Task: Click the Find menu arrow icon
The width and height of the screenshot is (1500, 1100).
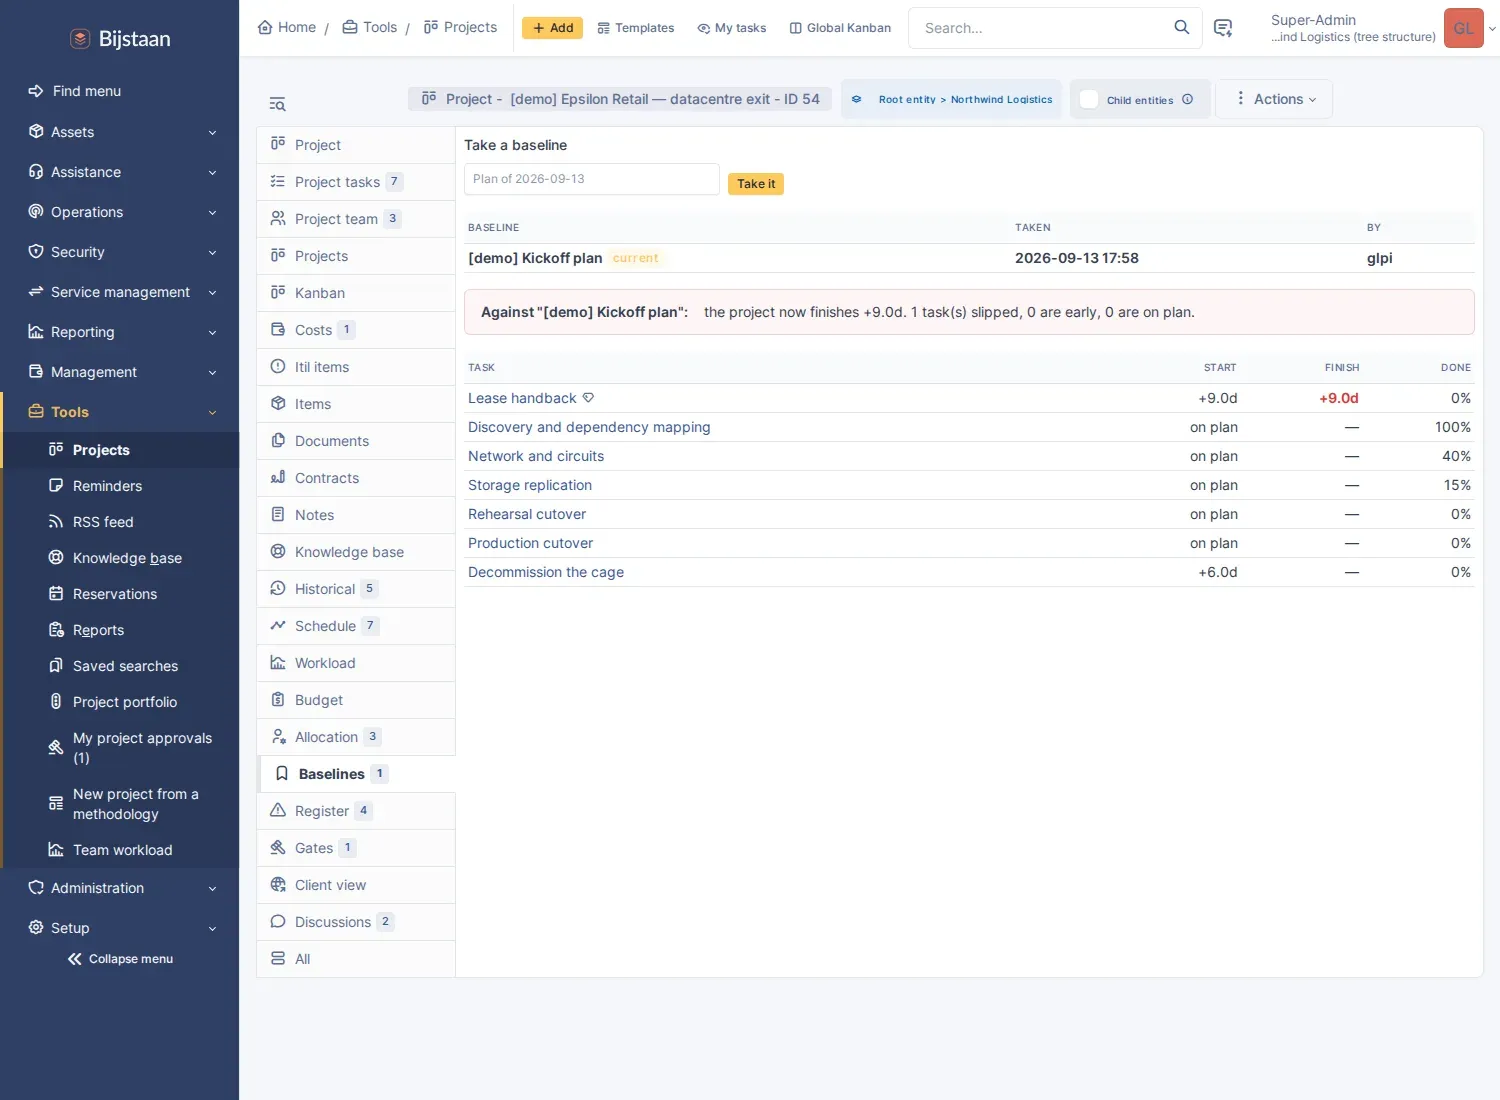Action: point(36,91)
